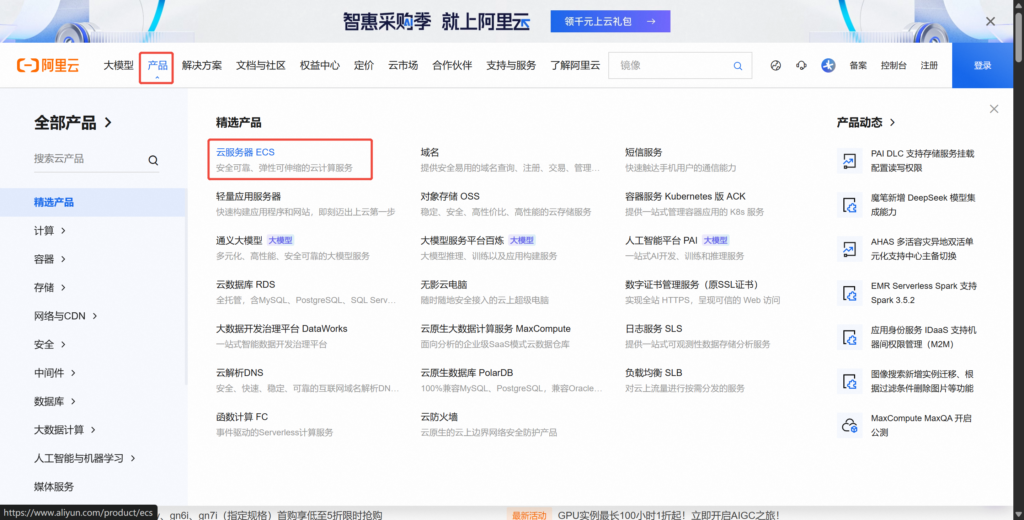The height and width of the screenshot is (520, 1024).
Task: Close the products mega menu panel
Action: [993, 109]
